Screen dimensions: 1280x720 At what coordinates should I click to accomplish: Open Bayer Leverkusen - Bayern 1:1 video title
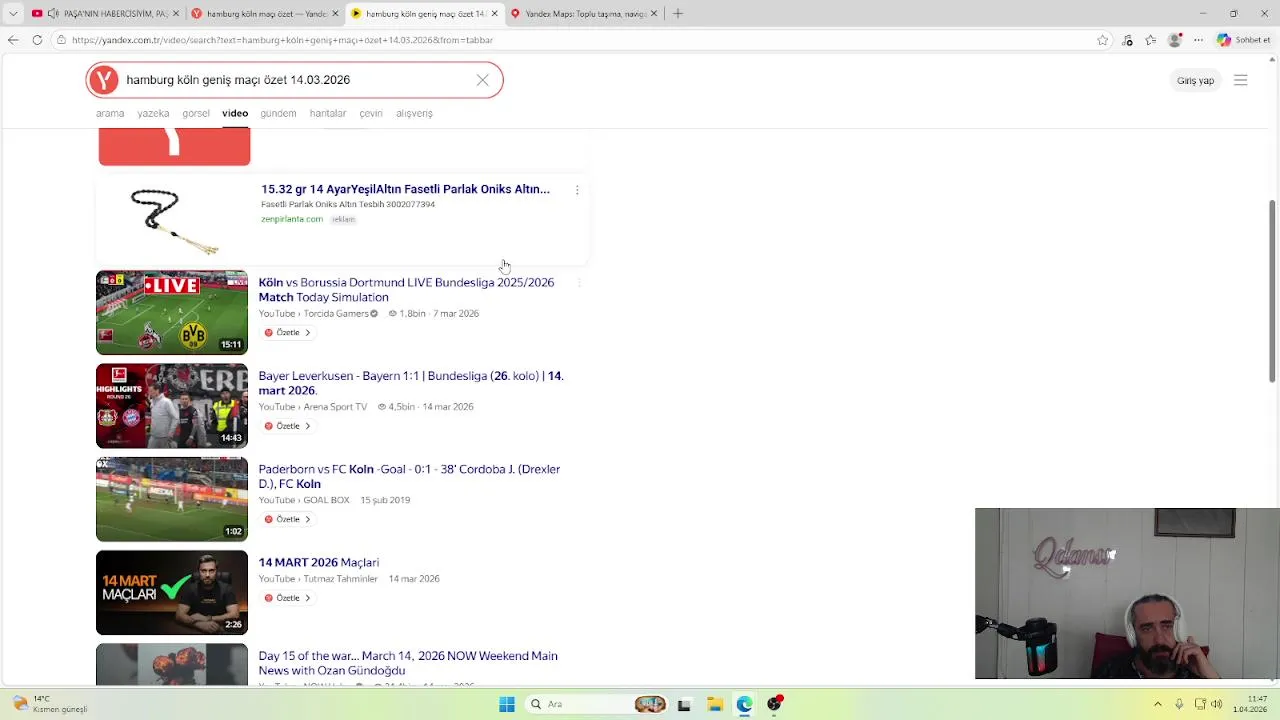click(x=411, y=383)
